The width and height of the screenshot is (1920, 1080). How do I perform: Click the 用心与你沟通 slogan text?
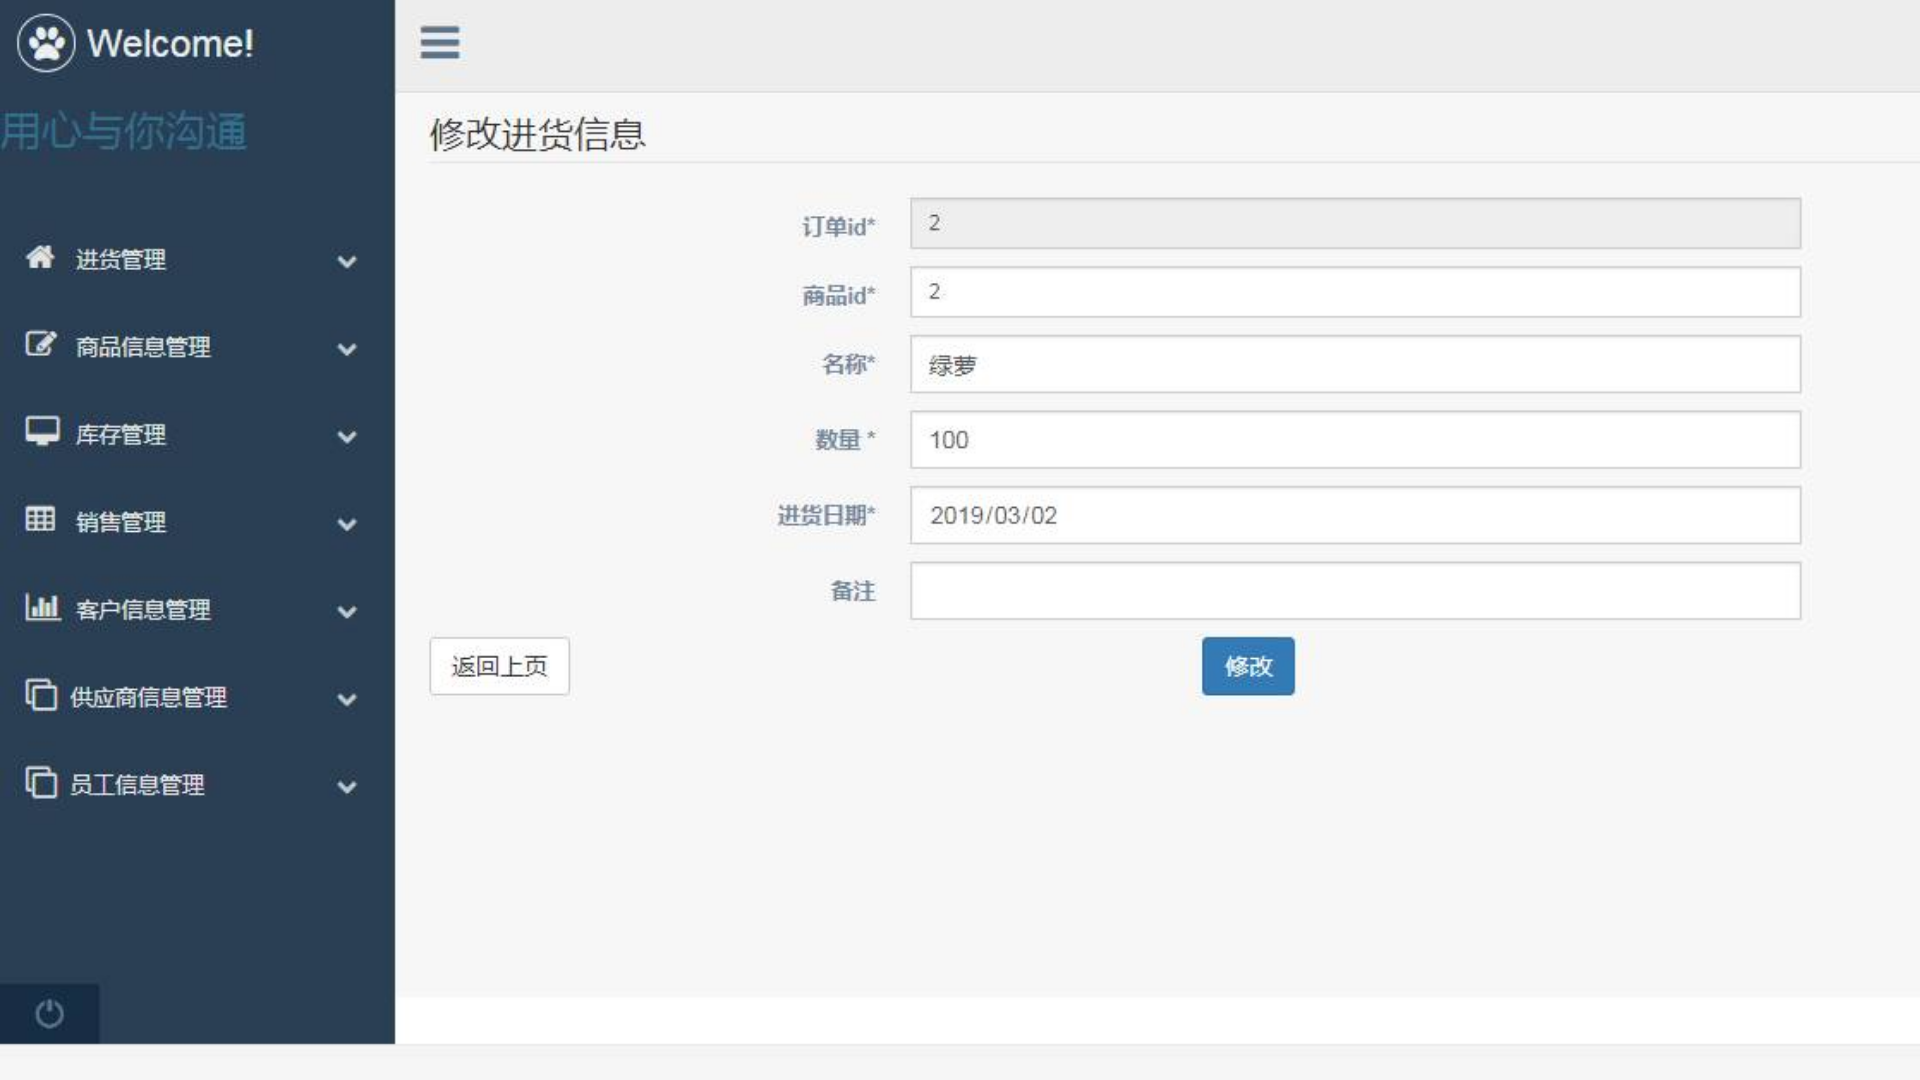click(x=123, y=132)
